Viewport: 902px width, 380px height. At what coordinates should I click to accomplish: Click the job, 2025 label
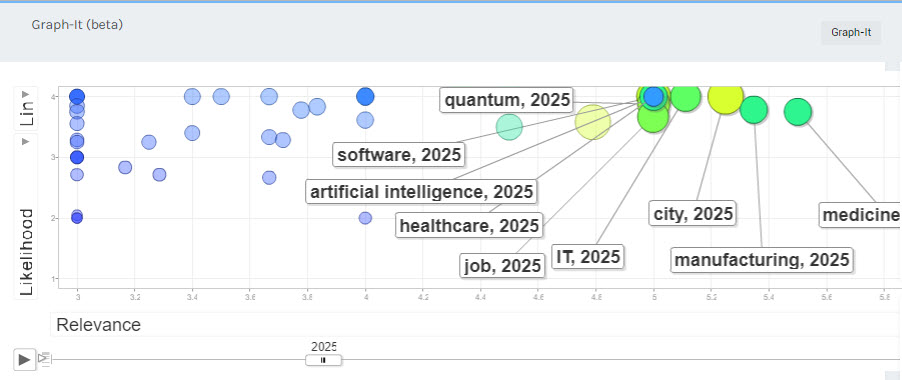502,266
